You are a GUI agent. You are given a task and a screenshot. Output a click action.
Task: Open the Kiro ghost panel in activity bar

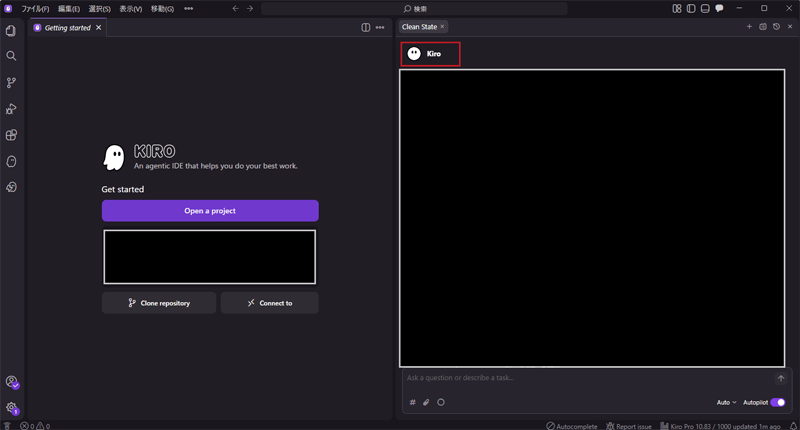11,162
